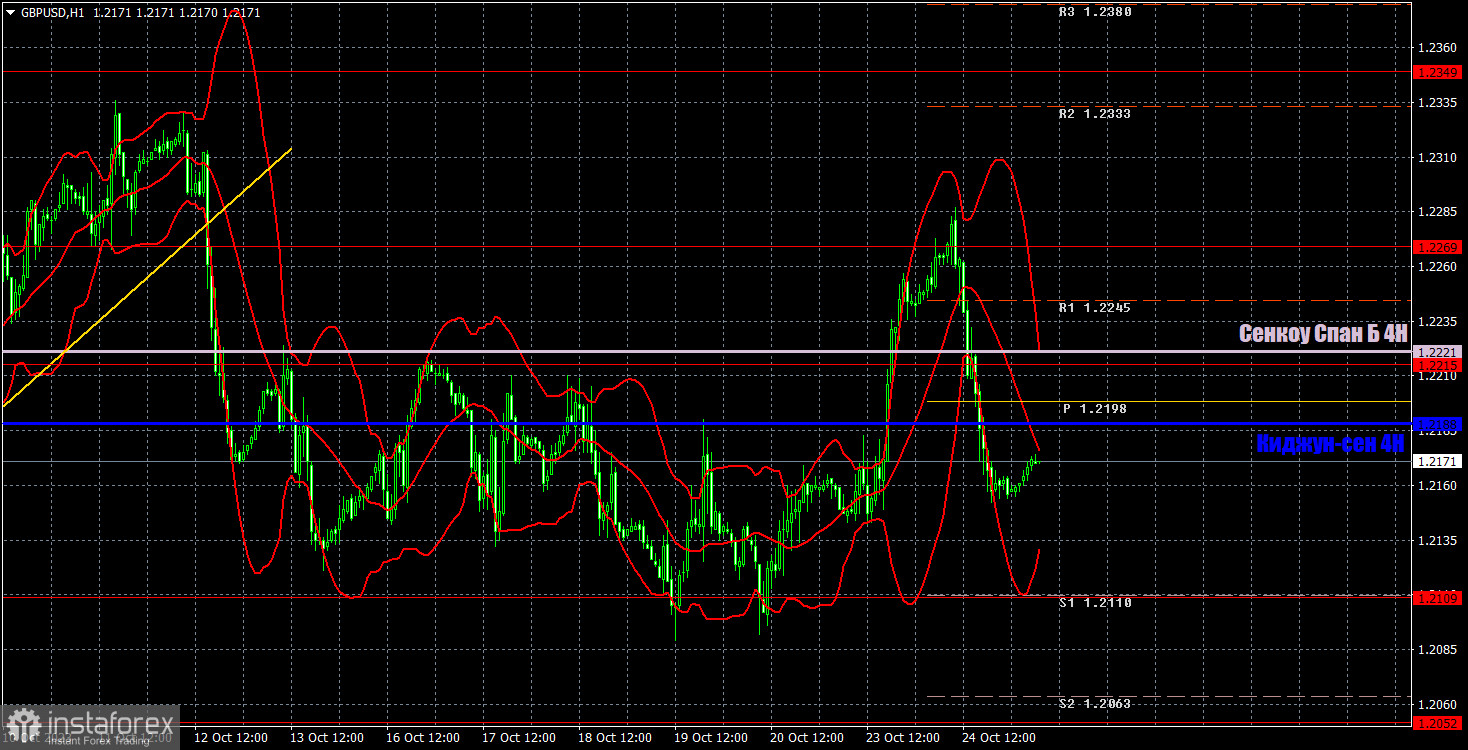Click the 1.2060 price scale value
Screen dimensions: 1468x750
coord(1436,705)
